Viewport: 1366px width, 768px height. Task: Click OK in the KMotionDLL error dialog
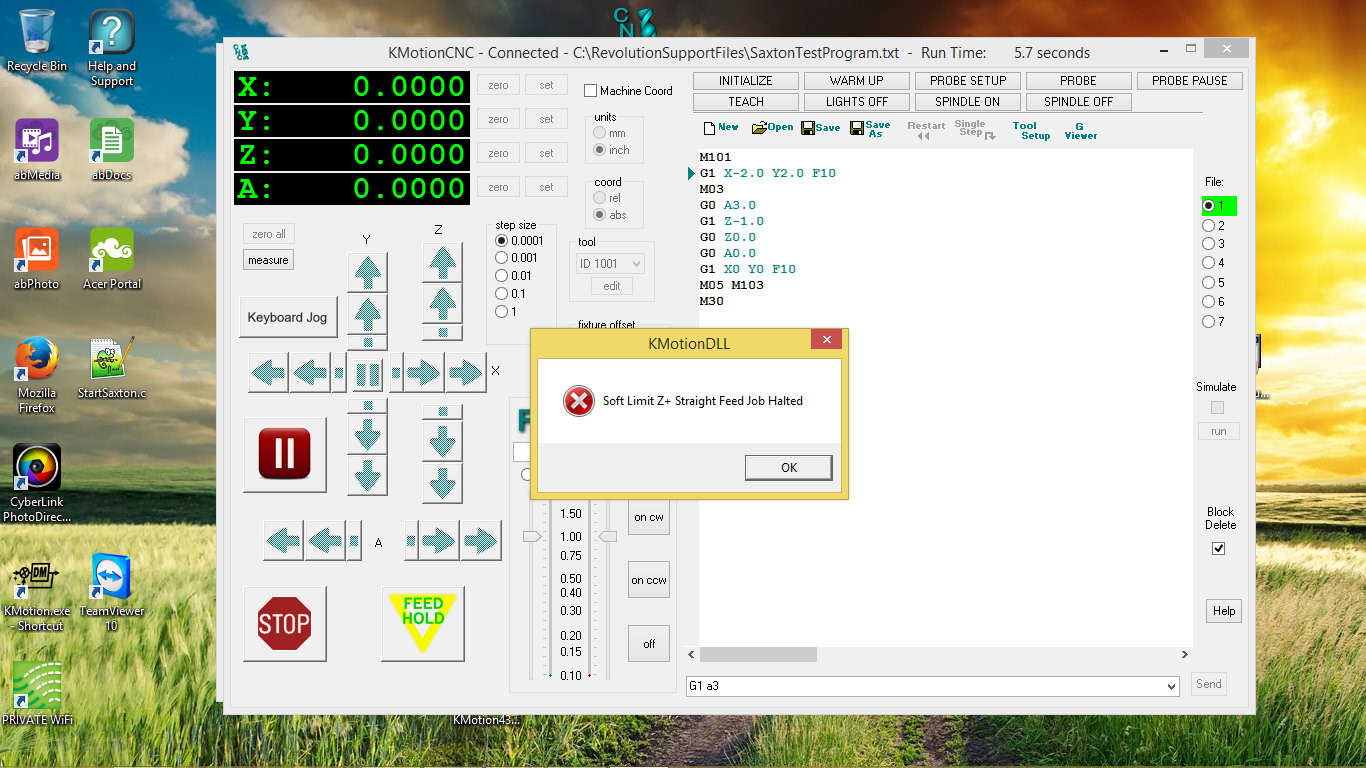coord(788,467)
